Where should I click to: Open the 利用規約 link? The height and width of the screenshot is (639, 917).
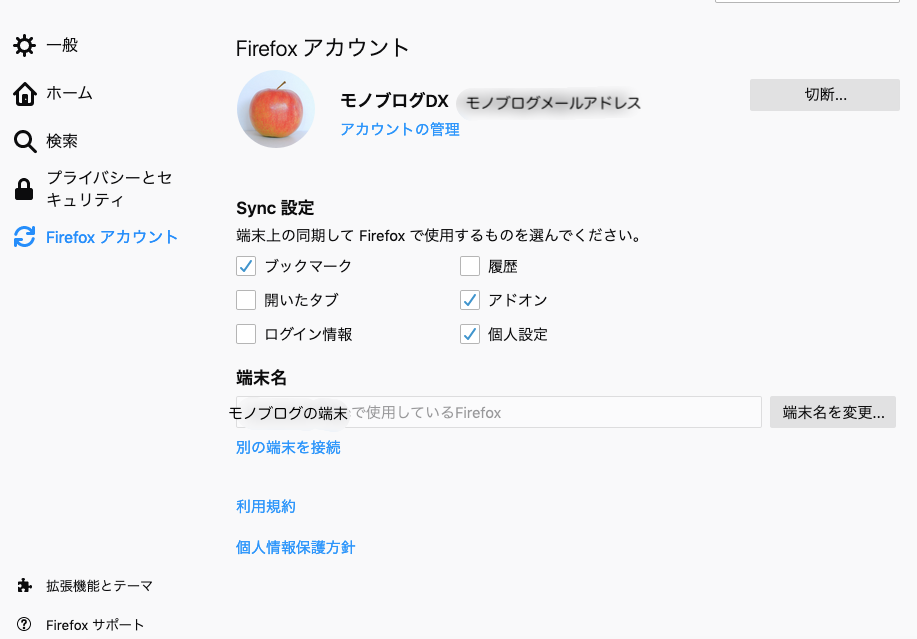266,507
